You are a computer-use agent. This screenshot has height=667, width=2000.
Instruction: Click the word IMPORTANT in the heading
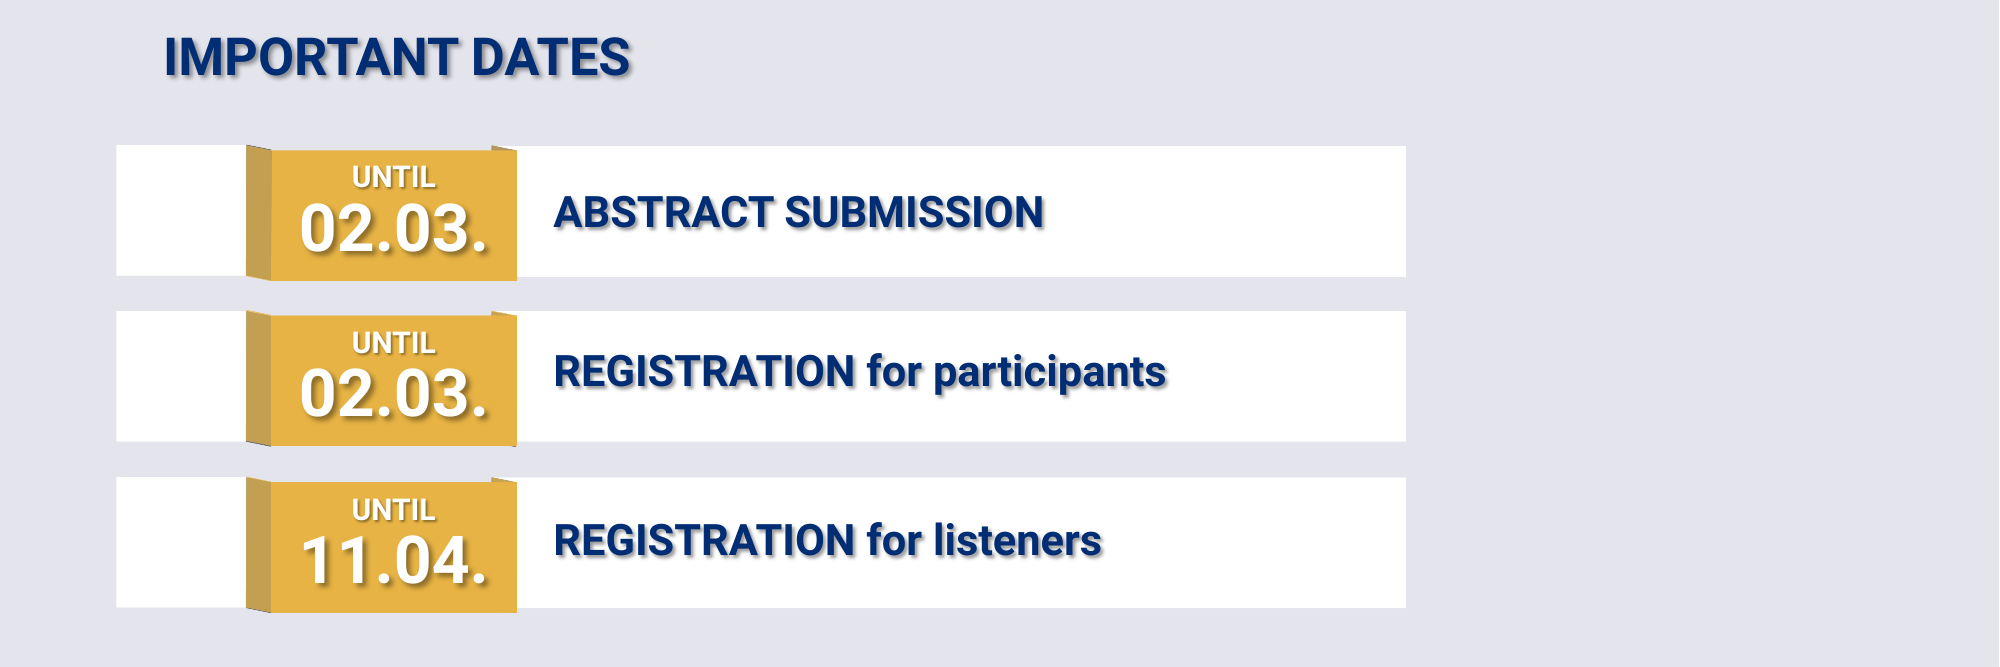[x=311, y=58]
